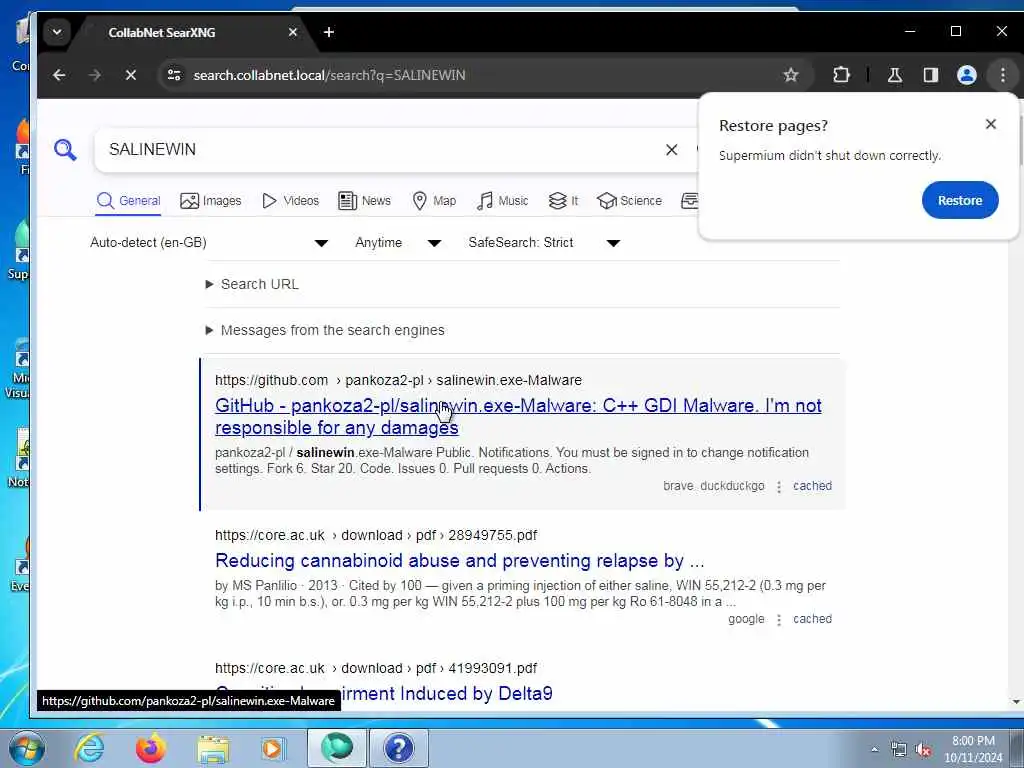Launch Firefox from taskbar
Viewport: 1024px width, 768px height.
pyautogui.click(x=151, y=748)
